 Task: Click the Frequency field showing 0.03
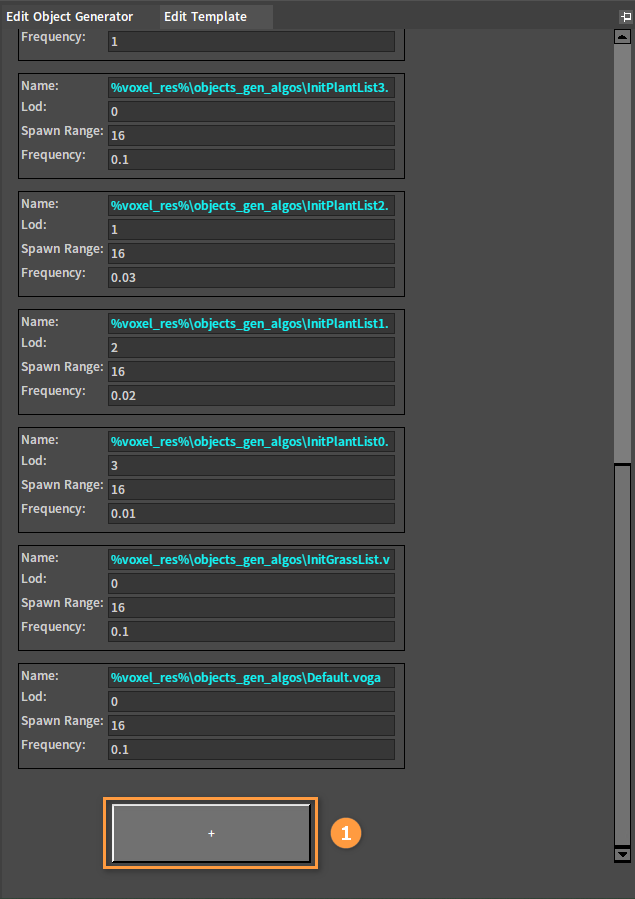(251, 277)
